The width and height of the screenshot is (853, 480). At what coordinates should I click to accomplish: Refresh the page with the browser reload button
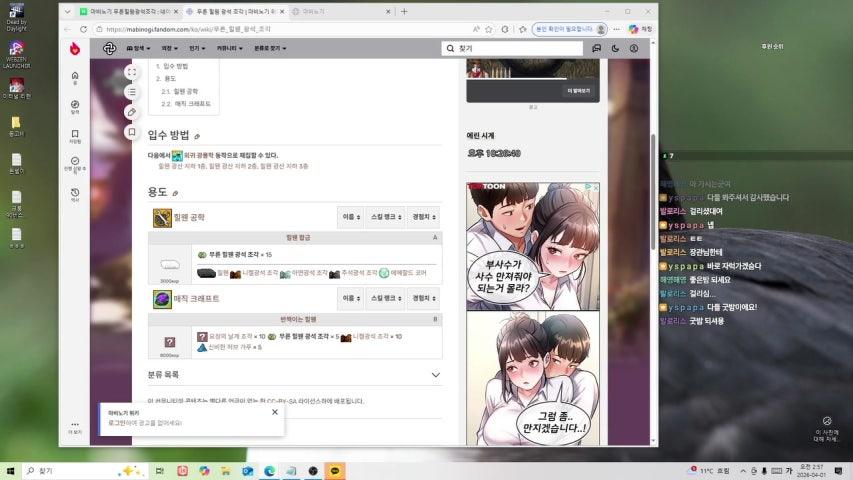83,29
